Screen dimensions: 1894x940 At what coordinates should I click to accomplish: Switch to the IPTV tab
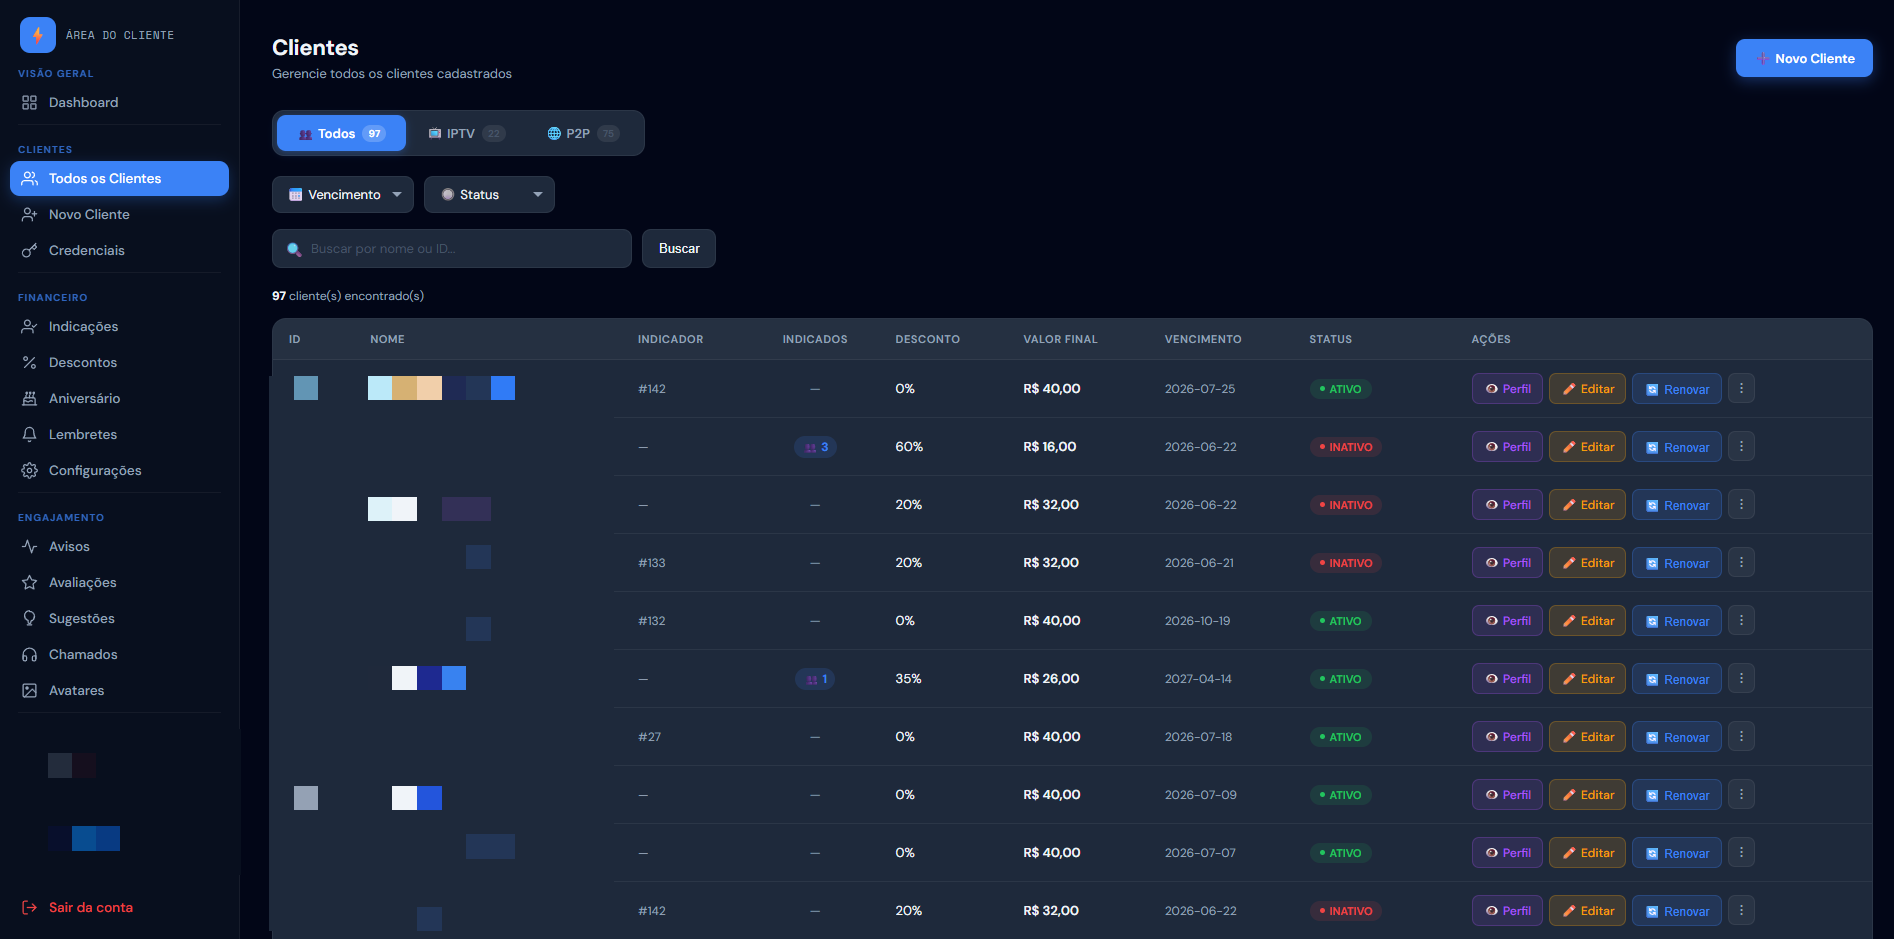(466, 134)
